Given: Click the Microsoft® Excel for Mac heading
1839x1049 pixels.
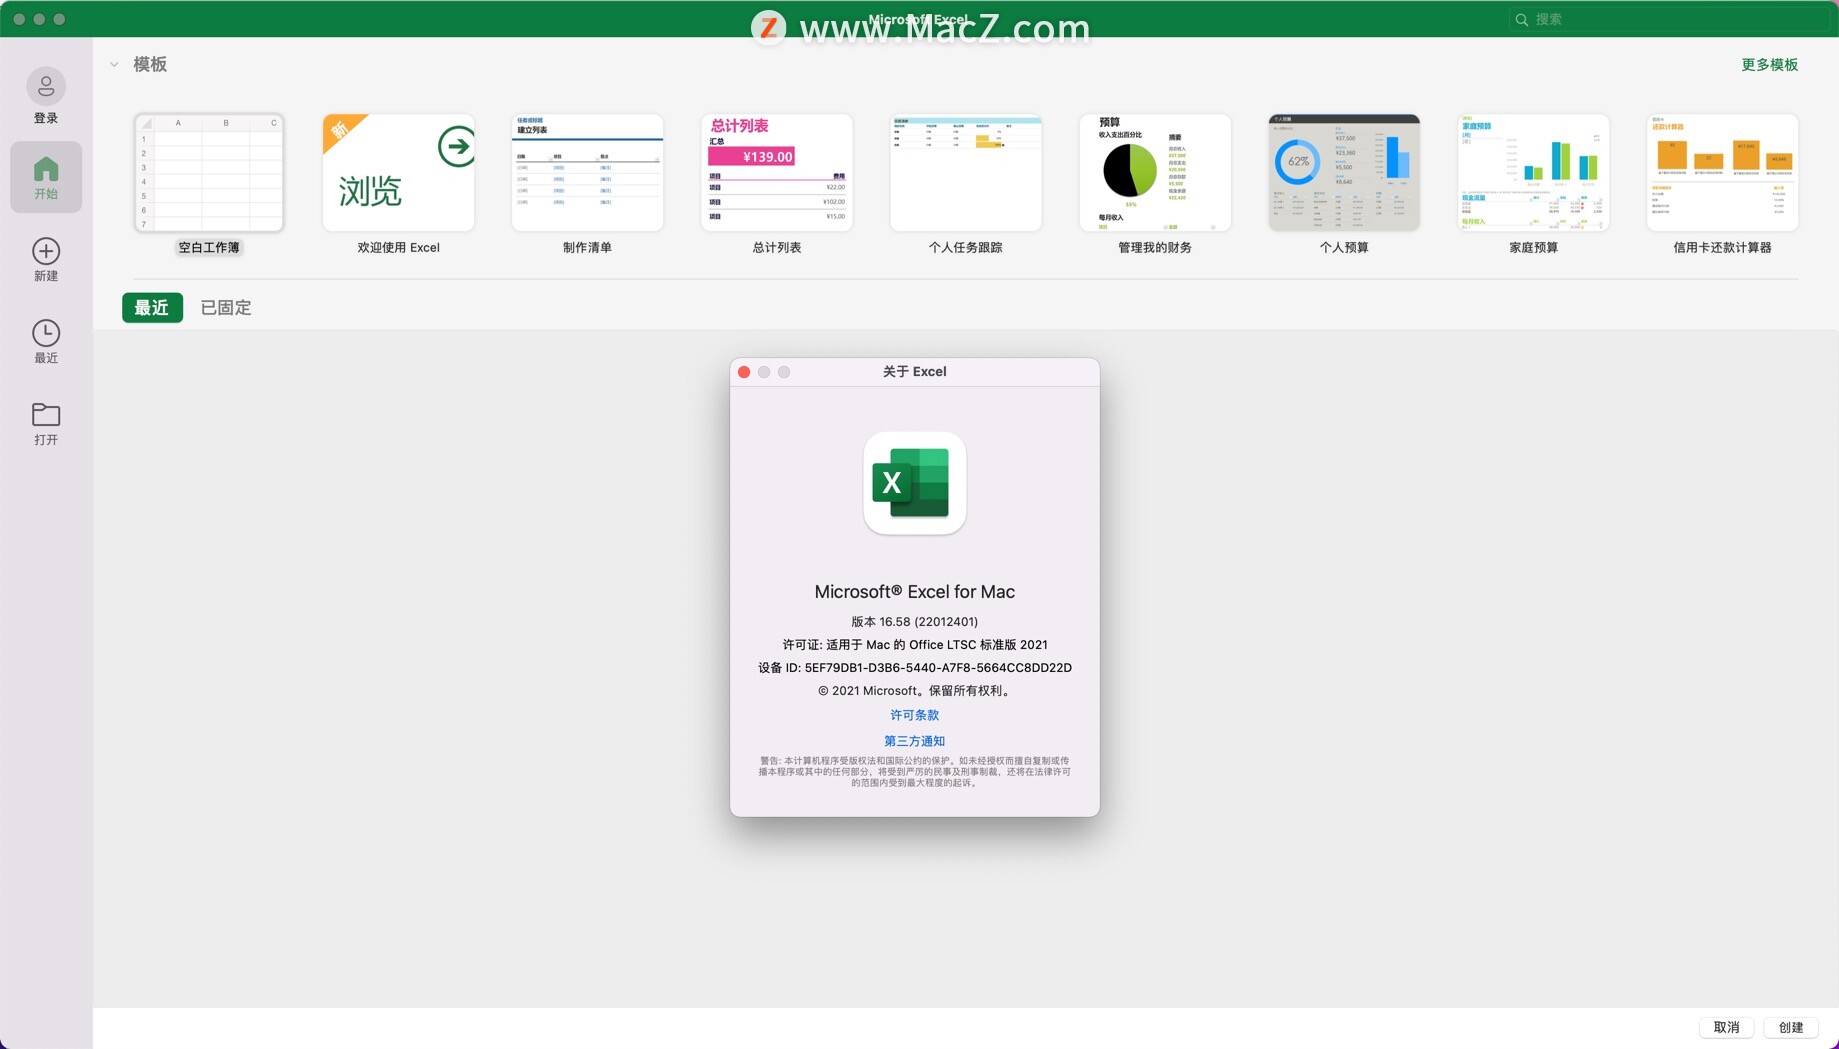Looking at the screenshot, I should [914, 592].
